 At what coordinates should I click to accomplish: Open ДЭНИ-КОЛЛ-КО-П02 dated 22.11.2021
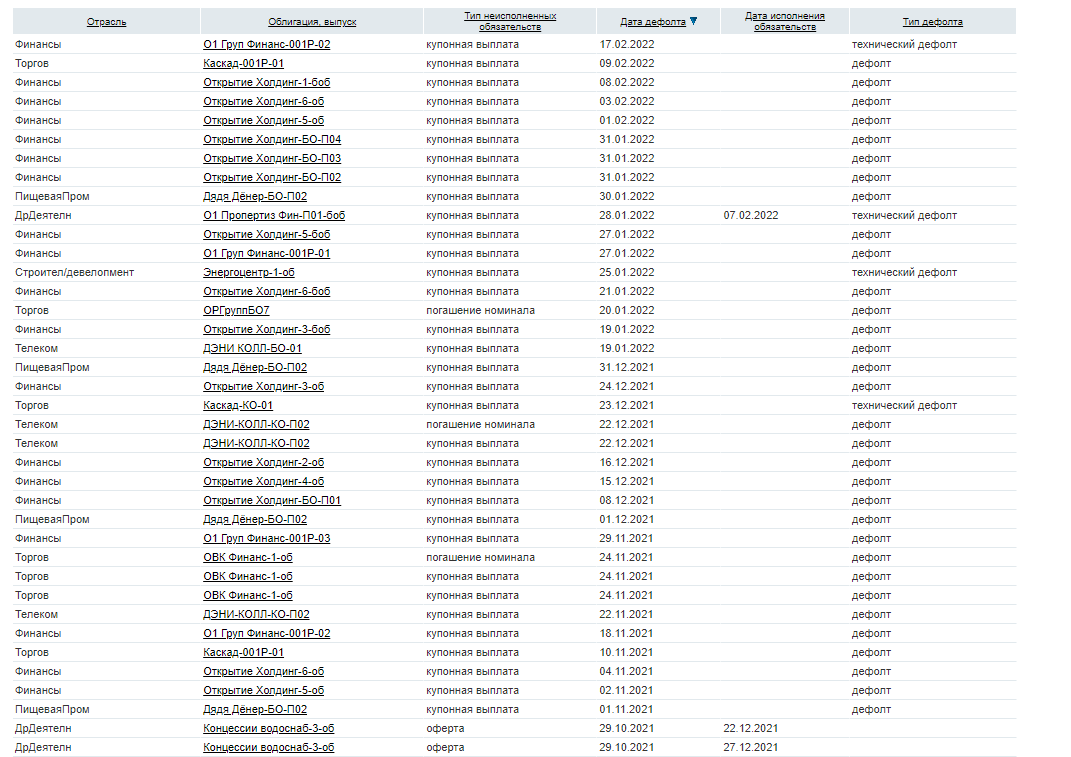pyautogui.click(x=256, y=615)
